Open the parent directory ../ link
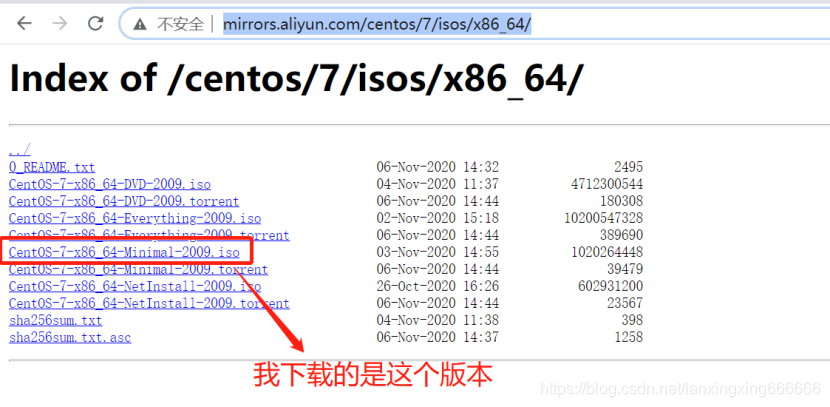Screen dimensions: 830x407 [20, 150]
